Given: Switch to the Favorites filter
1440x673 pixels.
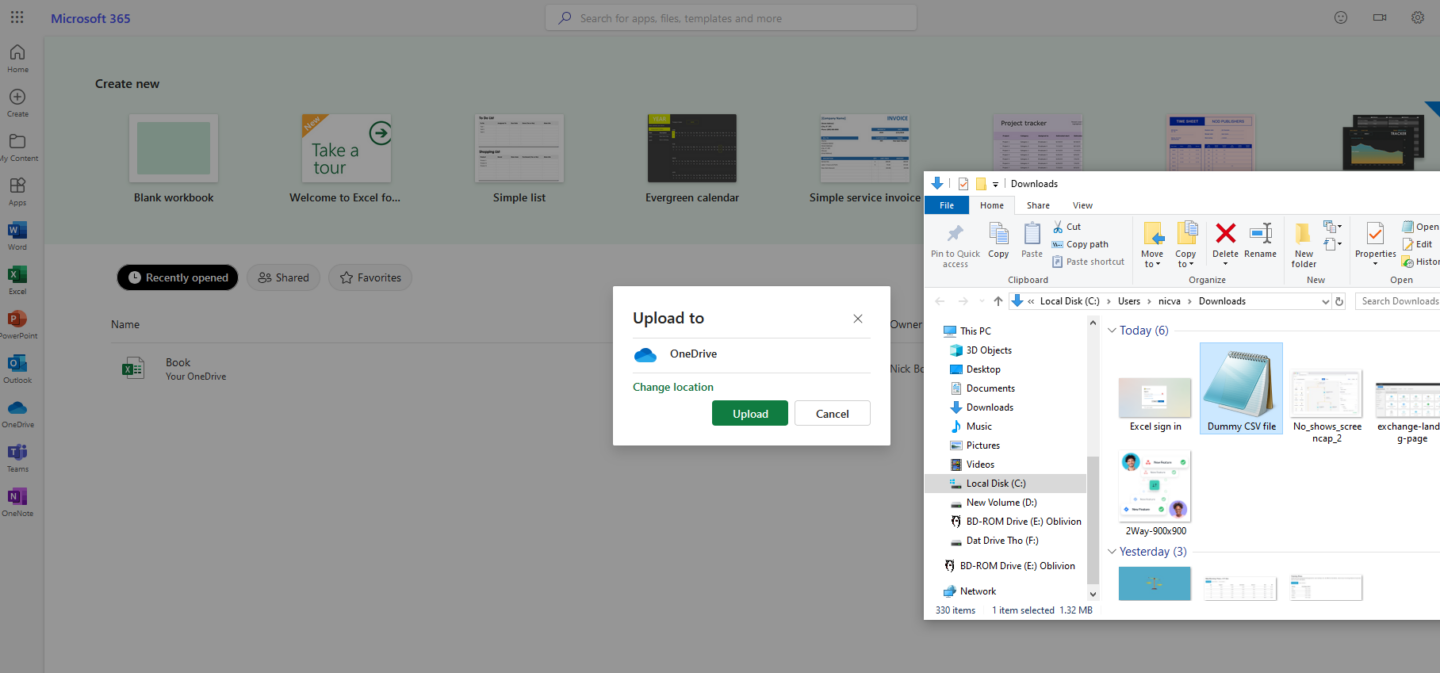Looking at the screenshot, I should (369, 277).
